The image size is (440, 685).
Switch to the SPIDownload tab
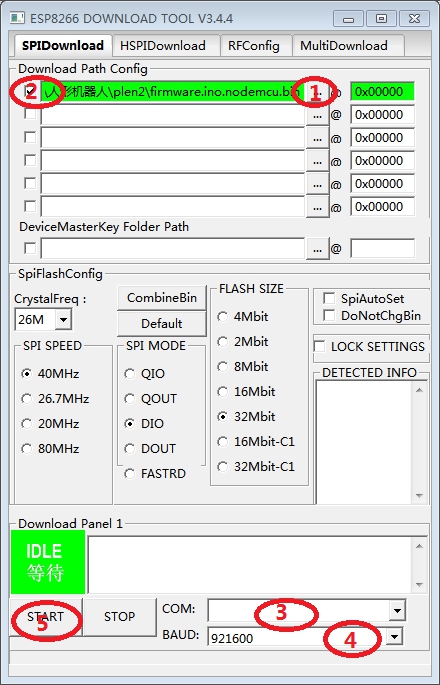tap(62, 45)
